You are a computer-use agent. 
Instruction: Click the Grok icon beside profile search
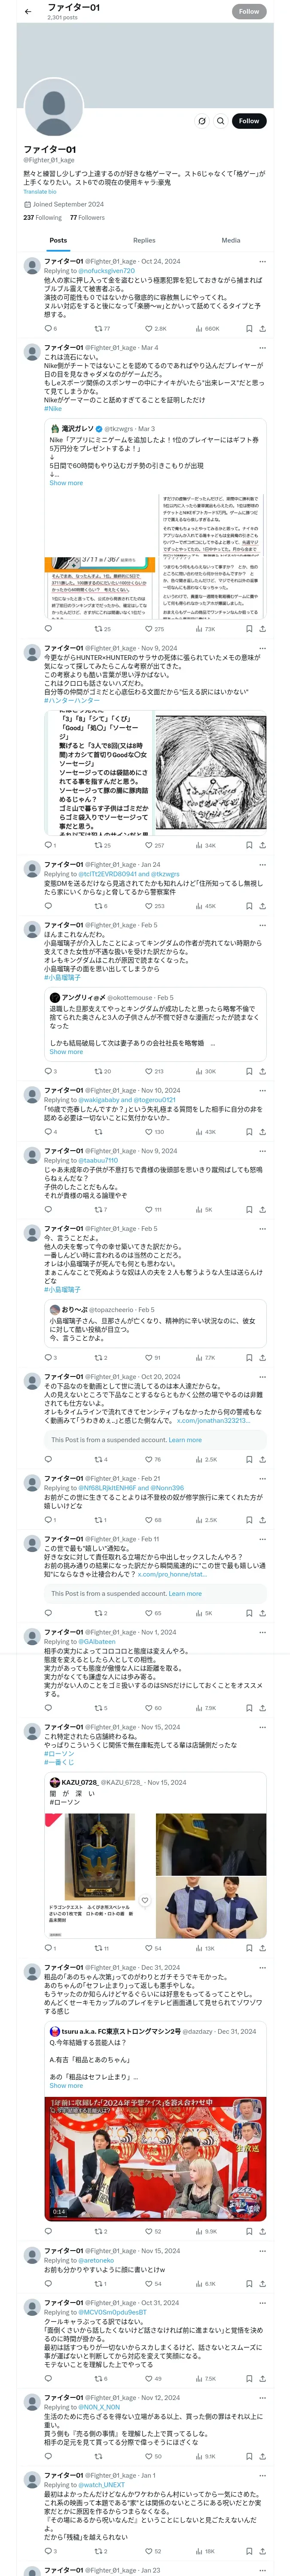click(x=201, y=121)
